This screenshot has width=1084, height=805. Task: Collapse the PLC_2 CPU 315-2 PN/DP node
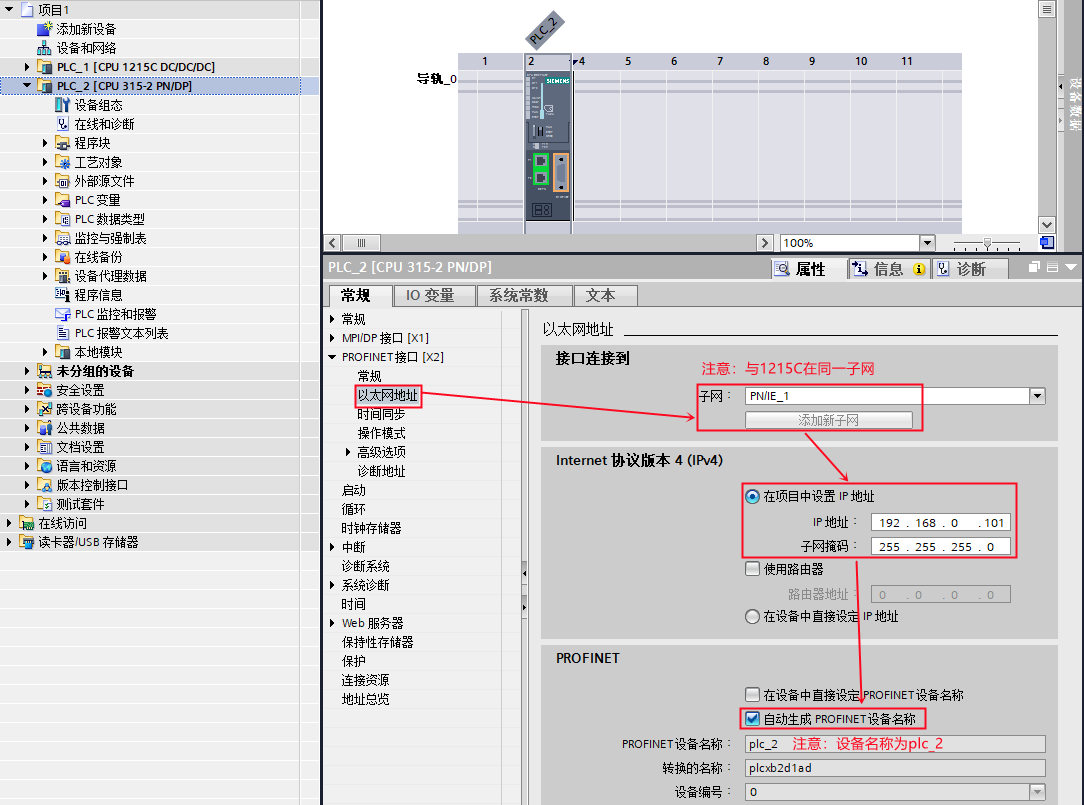point(27,86)
